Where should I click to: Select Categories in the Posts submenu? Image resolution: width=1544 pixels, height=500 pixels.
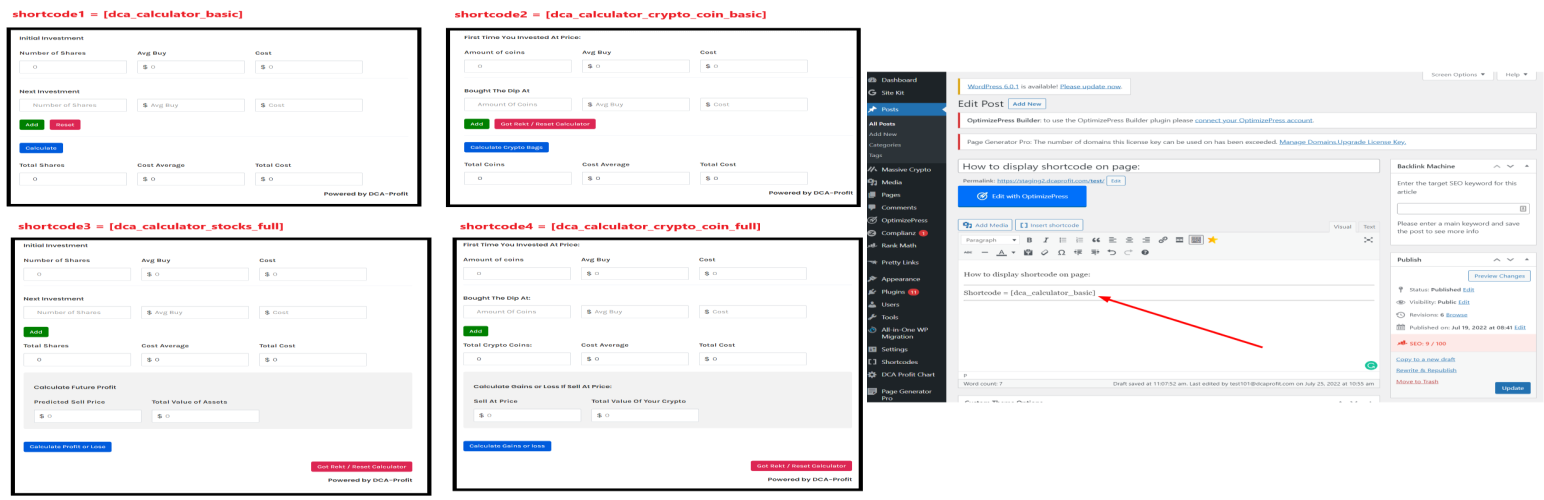[885, 145]
